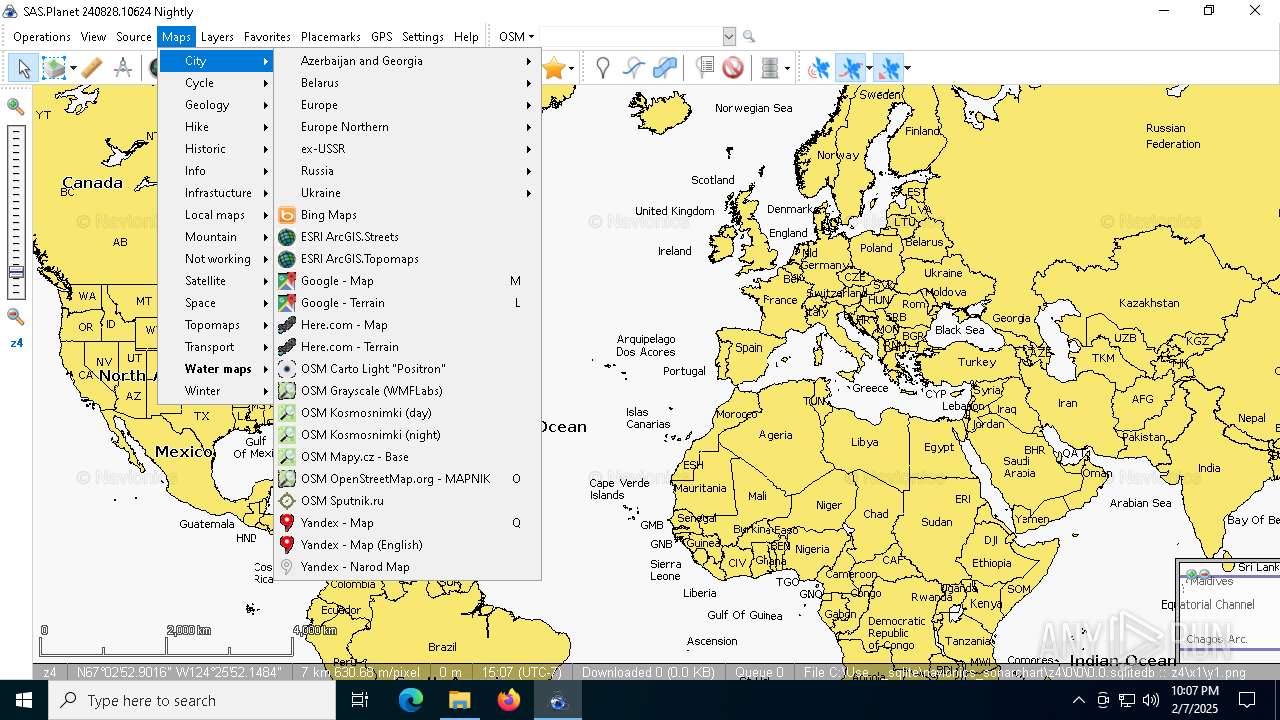Open the OSM search provider dropdown
Viewport: 1280px width, 720px height.
516,36
